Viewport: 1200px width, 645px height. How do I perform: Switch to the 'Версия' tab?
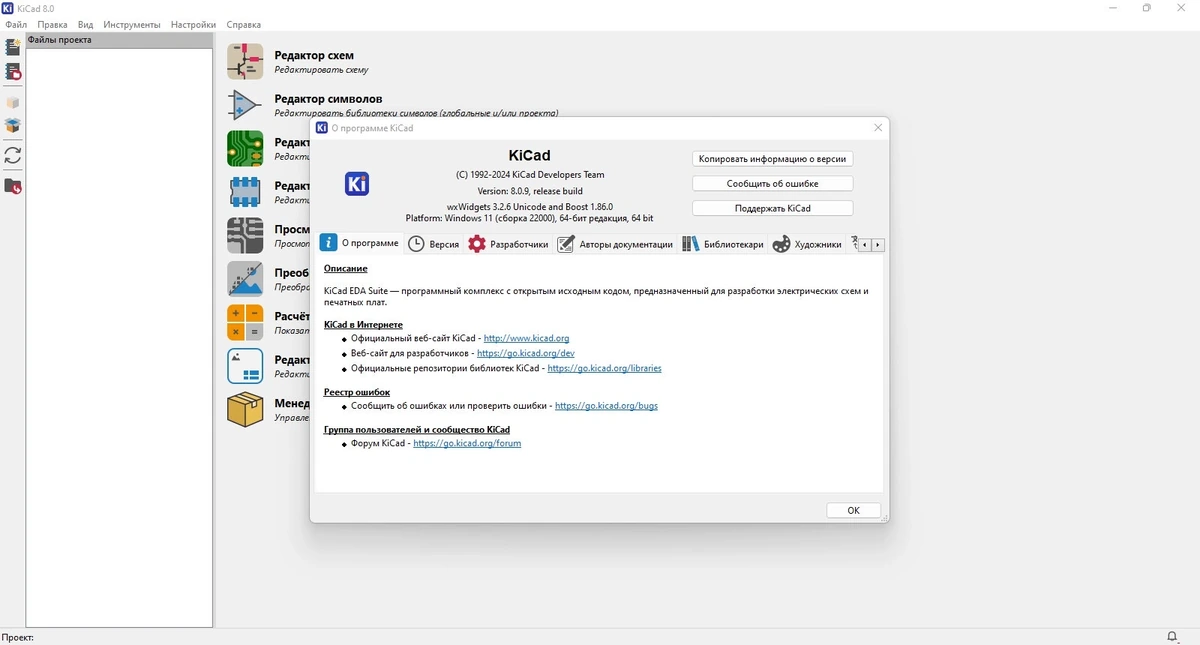pyautogui.click(x=434, y=244)
